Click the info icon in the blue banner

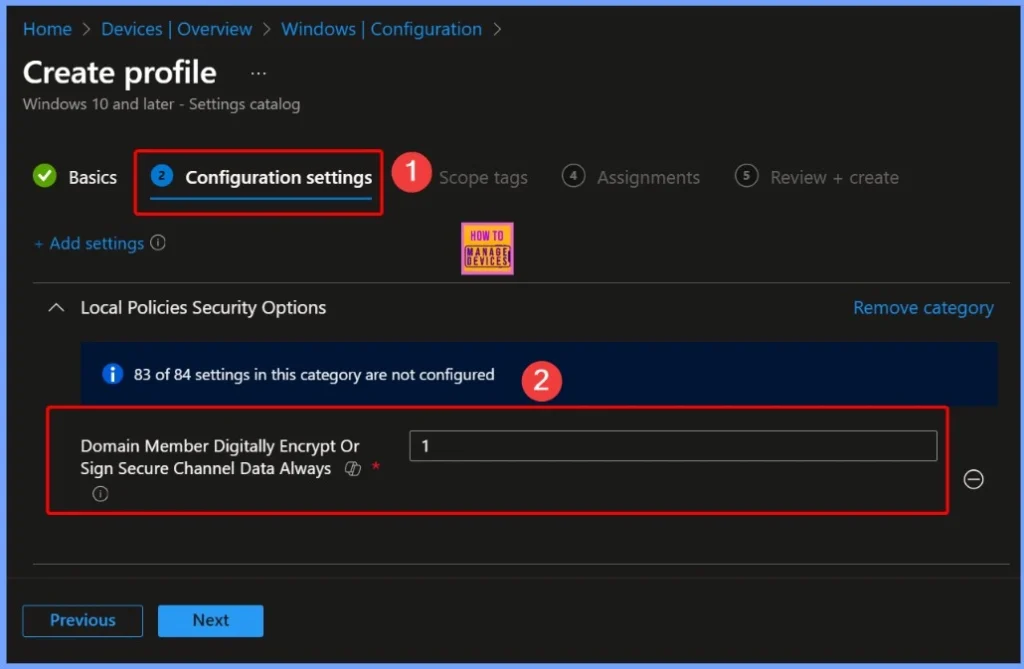pos(112,374)
